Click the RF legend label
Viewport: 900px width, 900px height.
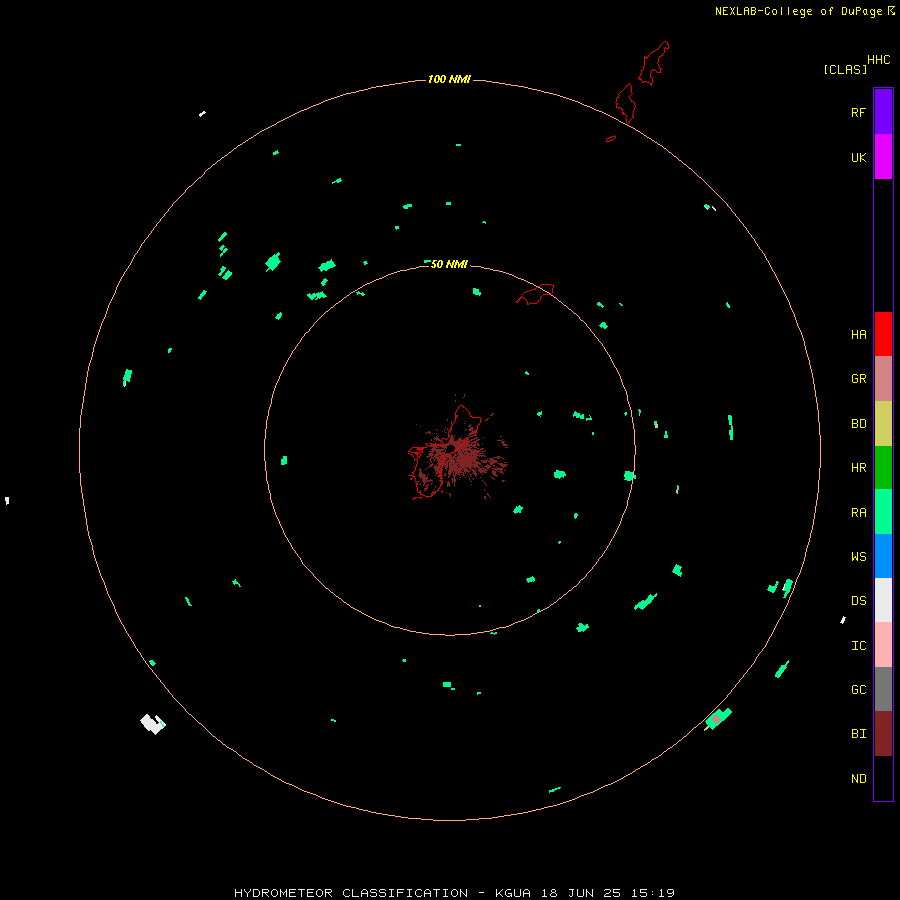(858, 112)
